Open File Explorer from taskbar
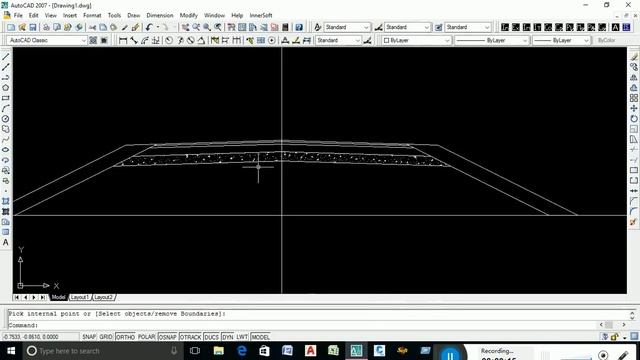Viewport: 640px width, 360px height. 218,351
